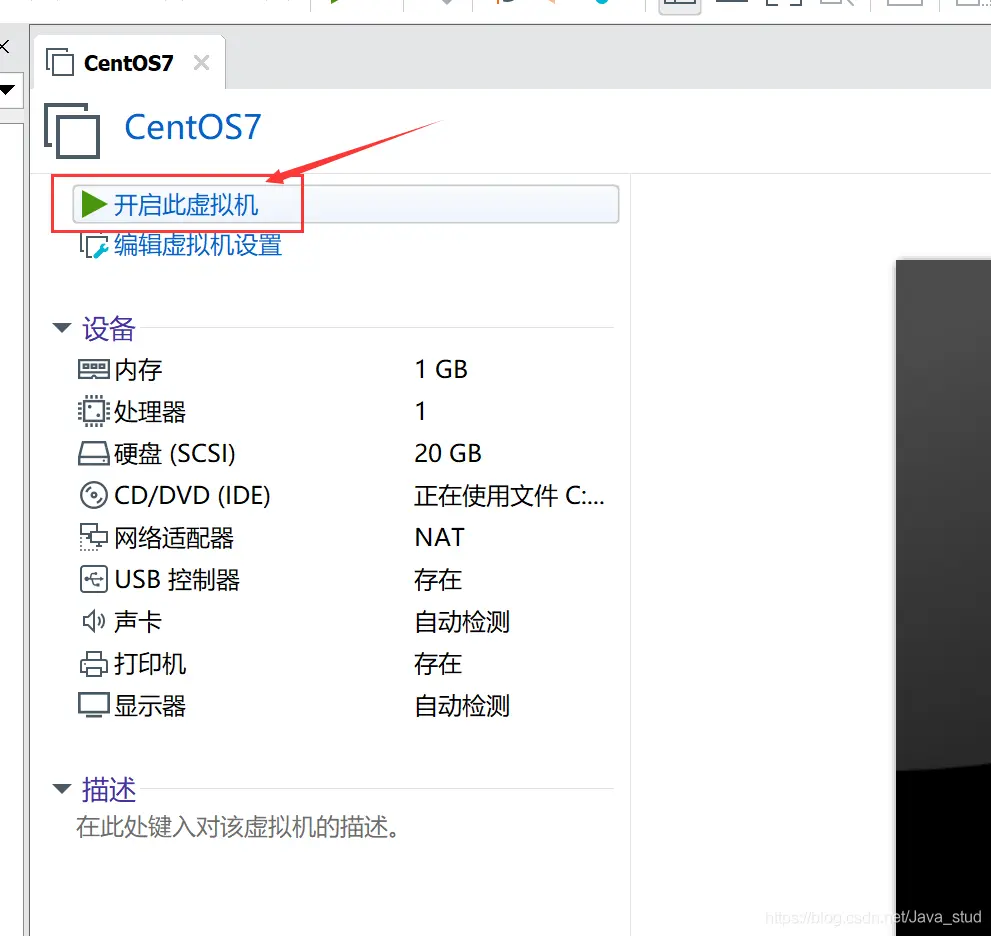Click the CD/DVD (IDE) disc icon

pyautogui.click(x=94, y=495)
